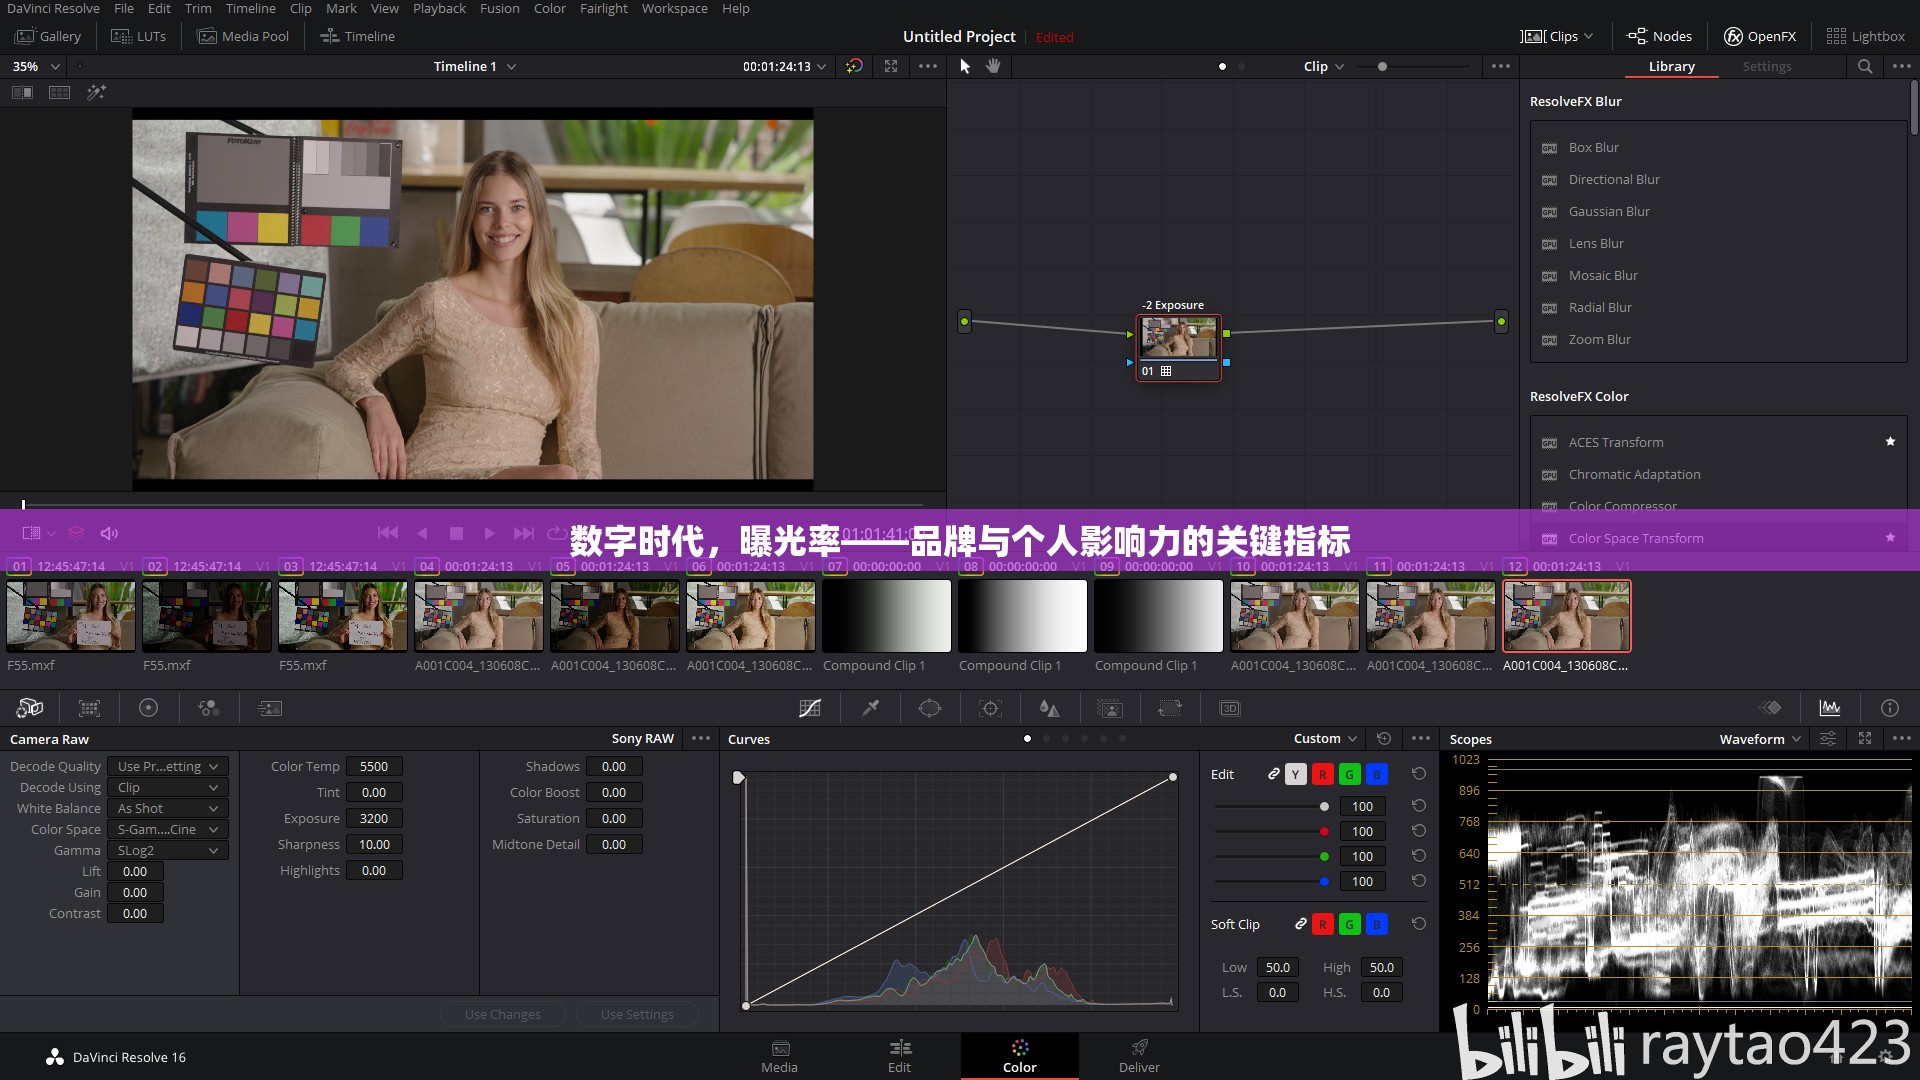The image size is (1920, 1080).
Task: Open the Color Match palette icon
Action: (x=89, y=708)
